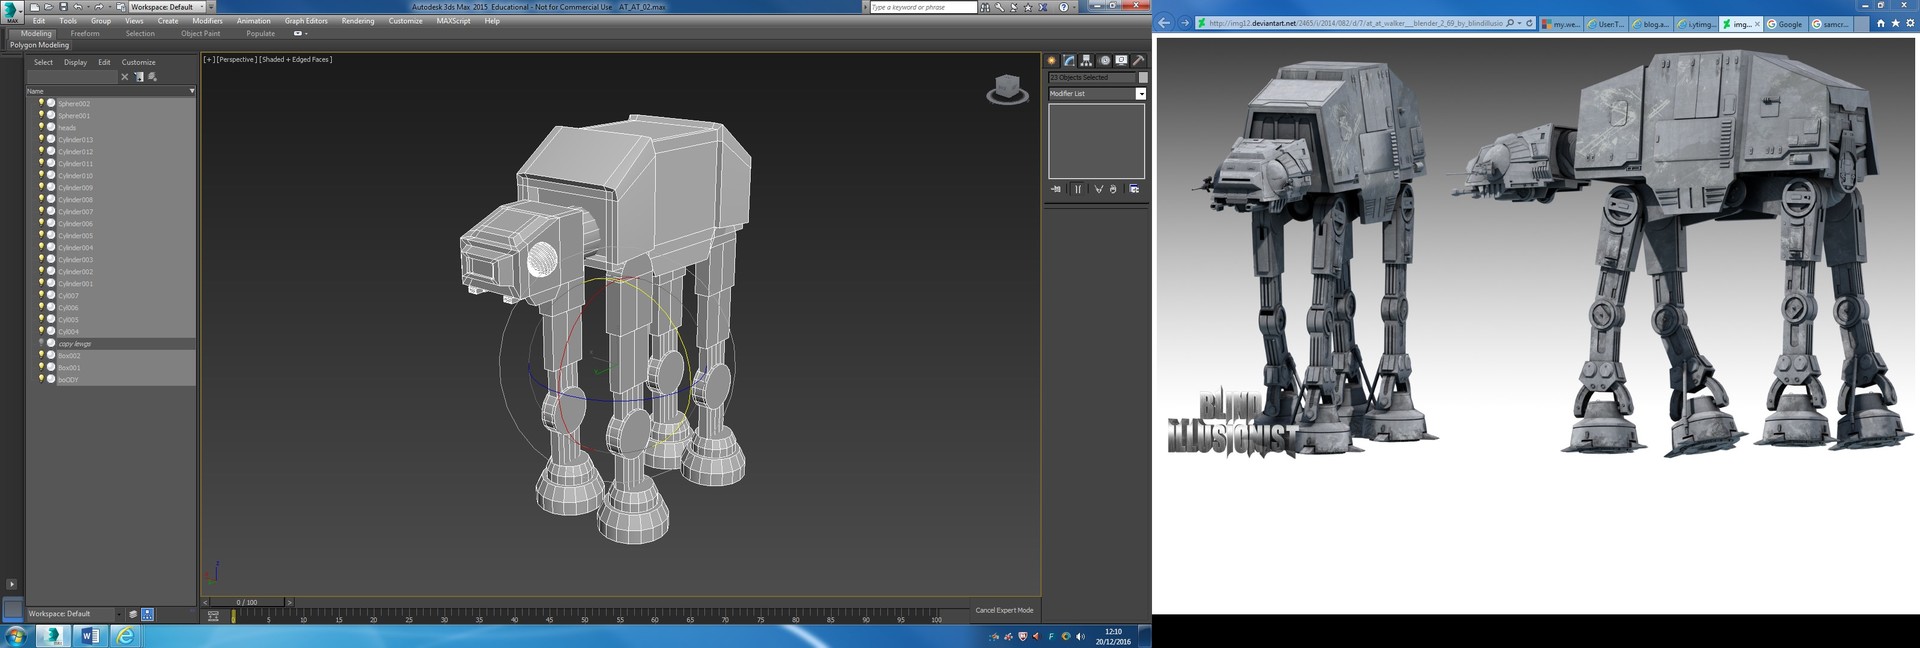1920x648 pixels.
Task: Toggle visibility bulb of Sphere002
Action: coord(41,103)
